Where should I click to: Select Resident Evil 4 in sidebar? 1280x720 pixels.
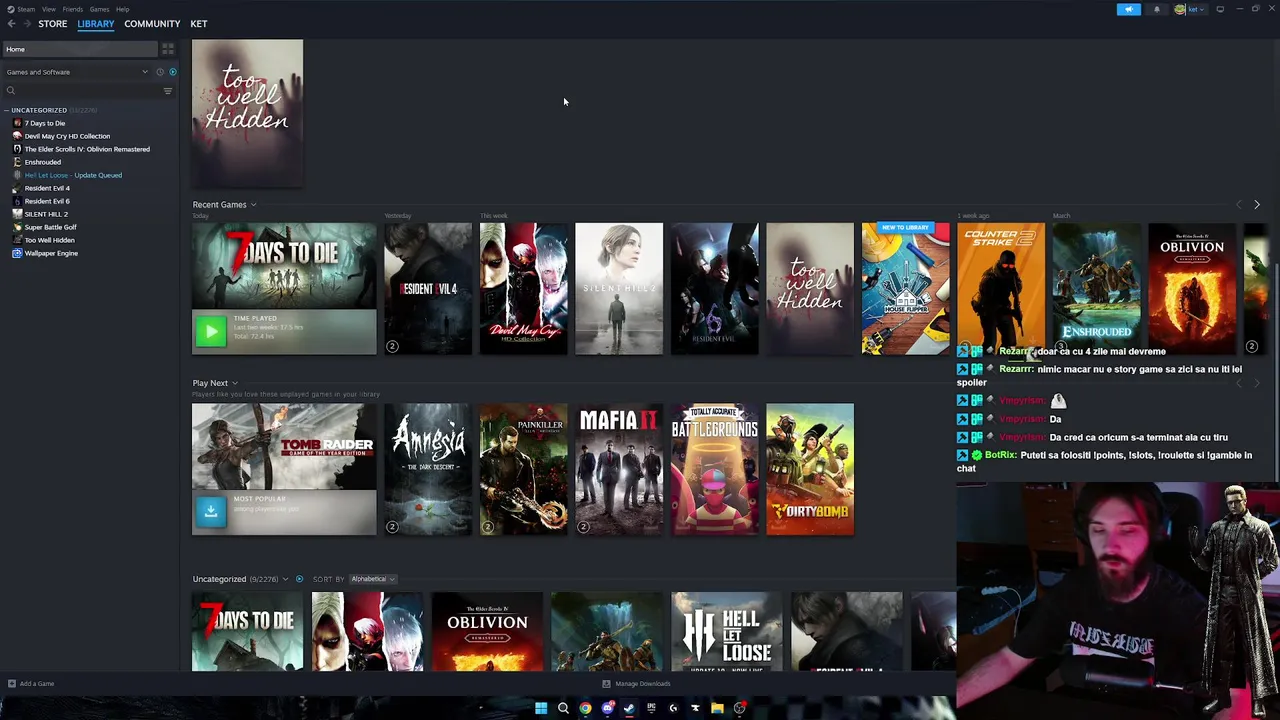(47, 188)
